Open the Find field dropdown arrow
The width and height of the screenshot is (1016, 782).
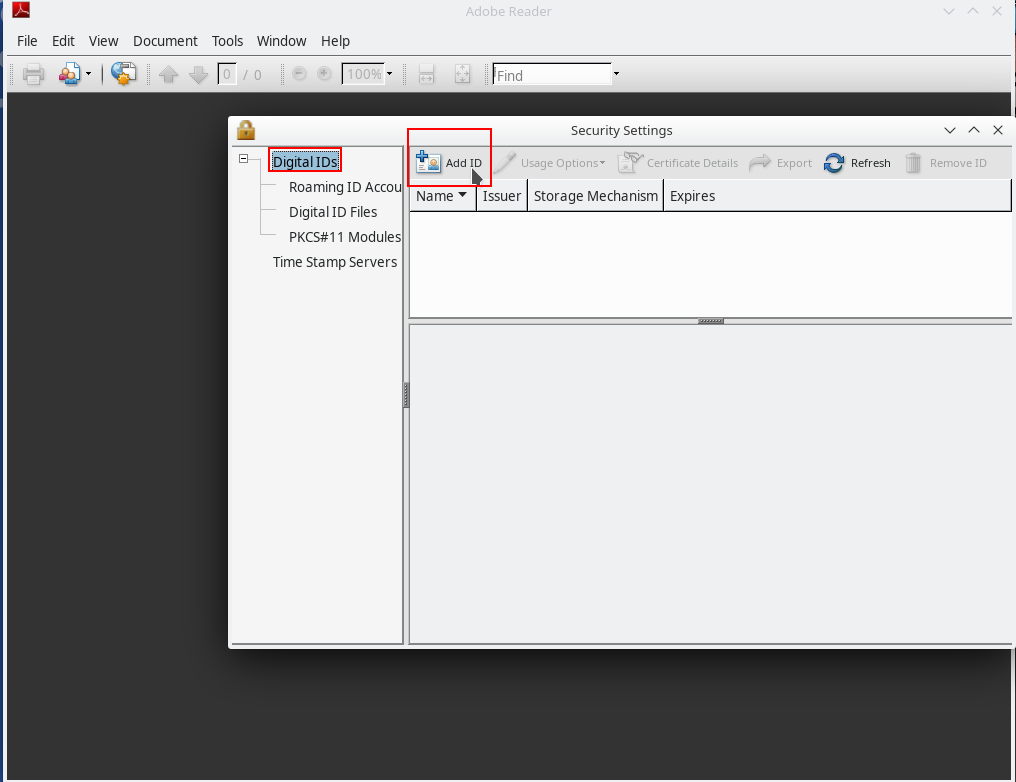click(616, 75)
